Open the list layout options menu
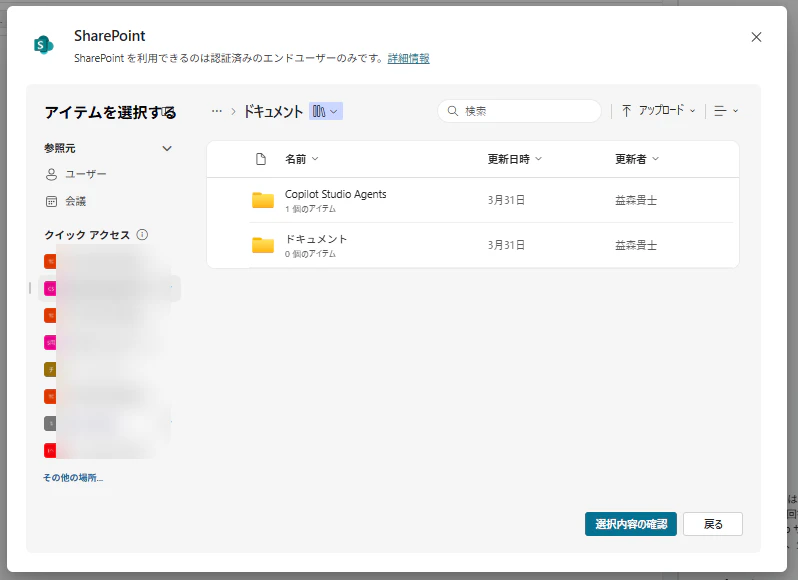 pyautogui.click(x=726, y=111)
